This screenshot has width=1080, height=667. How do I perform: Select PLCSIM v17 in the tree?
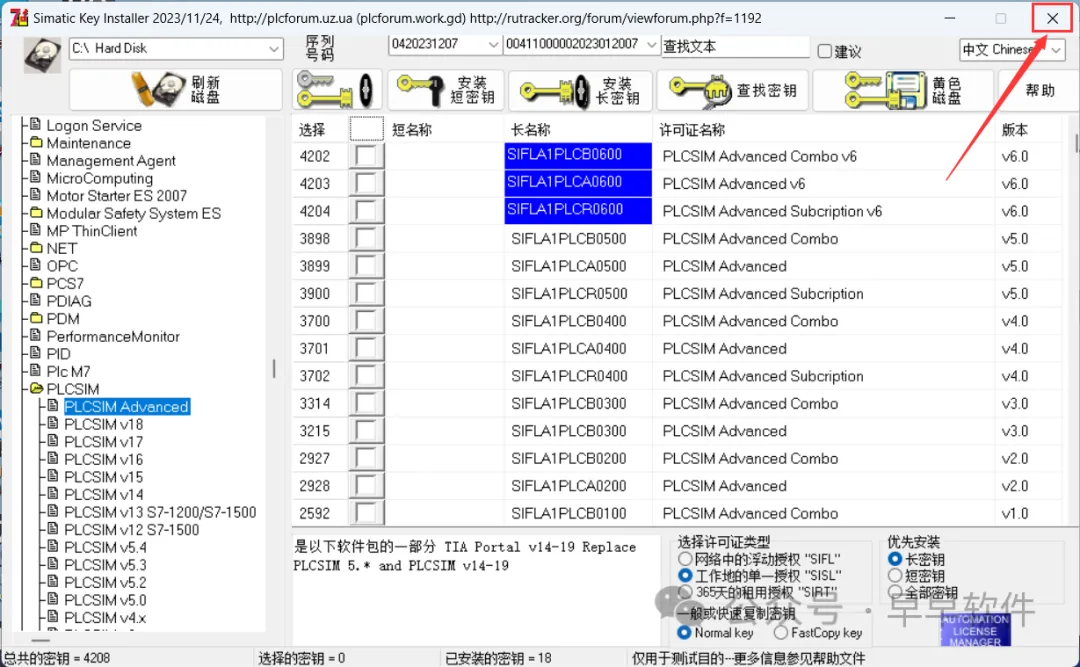click(103, 442)
